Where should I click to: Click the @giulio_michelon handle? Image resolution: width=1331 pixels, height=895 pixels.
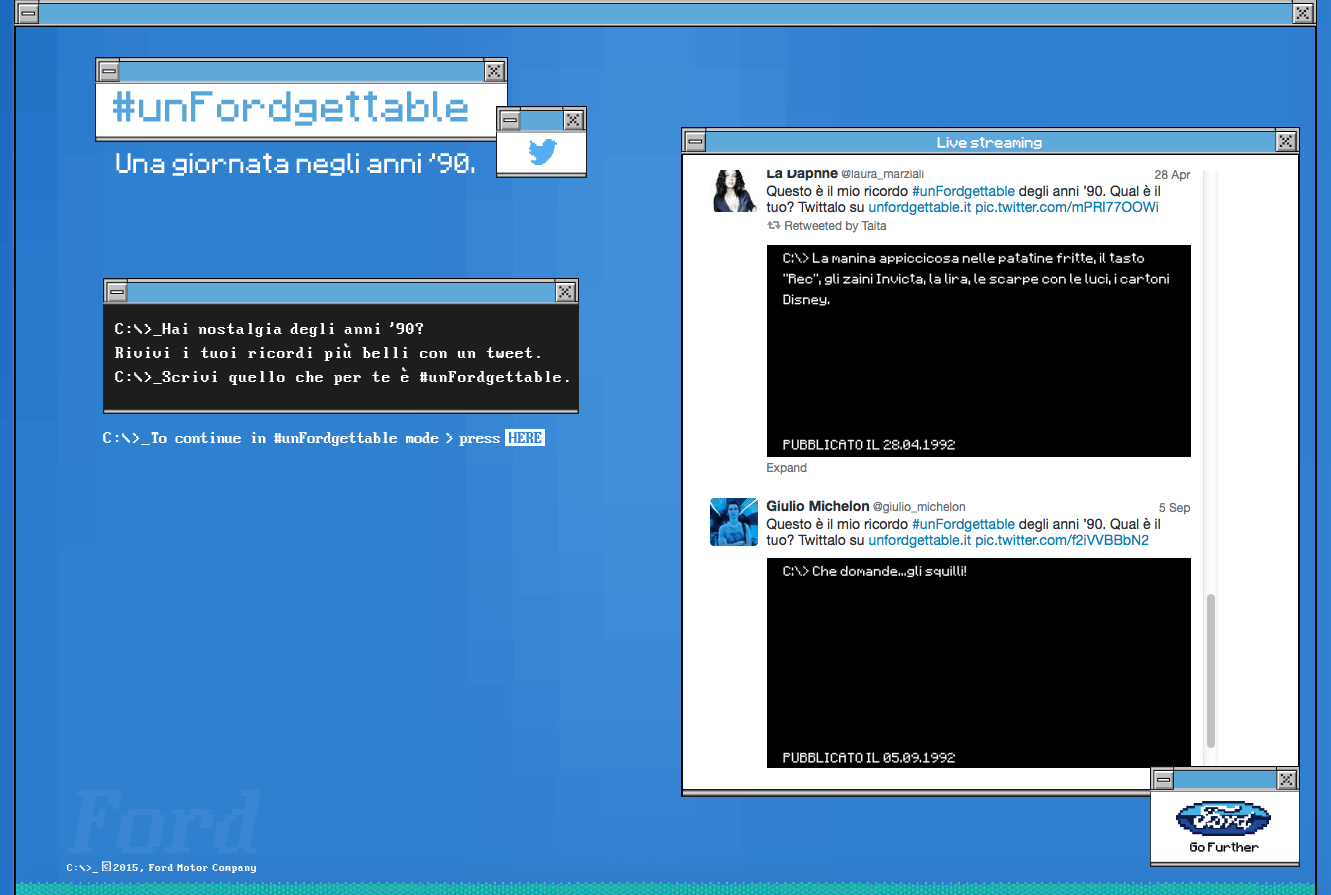pos(919,507)
